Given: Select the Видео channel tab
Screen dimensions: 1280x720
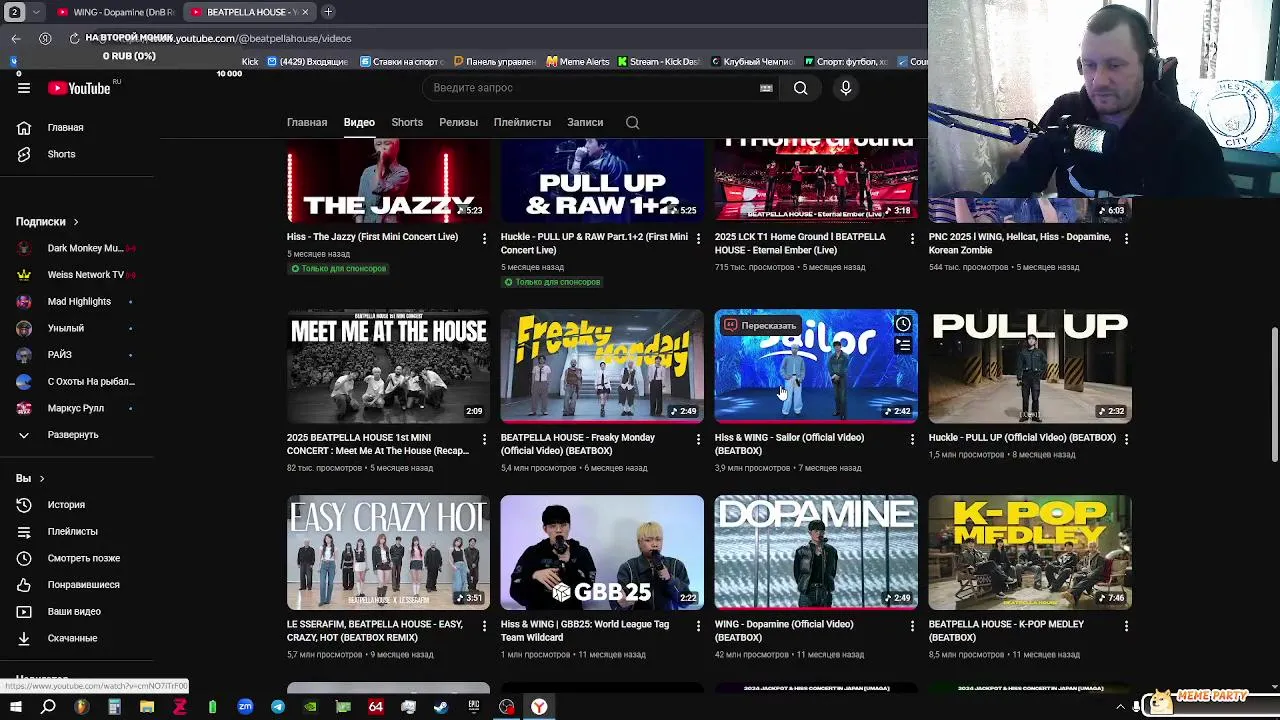Looking at the screenshot, I should (359, 122).
